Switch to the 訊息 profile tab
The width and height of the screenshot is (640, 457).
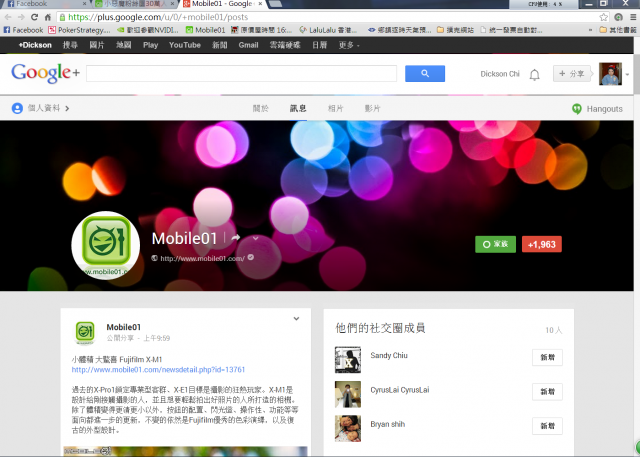pyautogui.click(x=298, y=108)
